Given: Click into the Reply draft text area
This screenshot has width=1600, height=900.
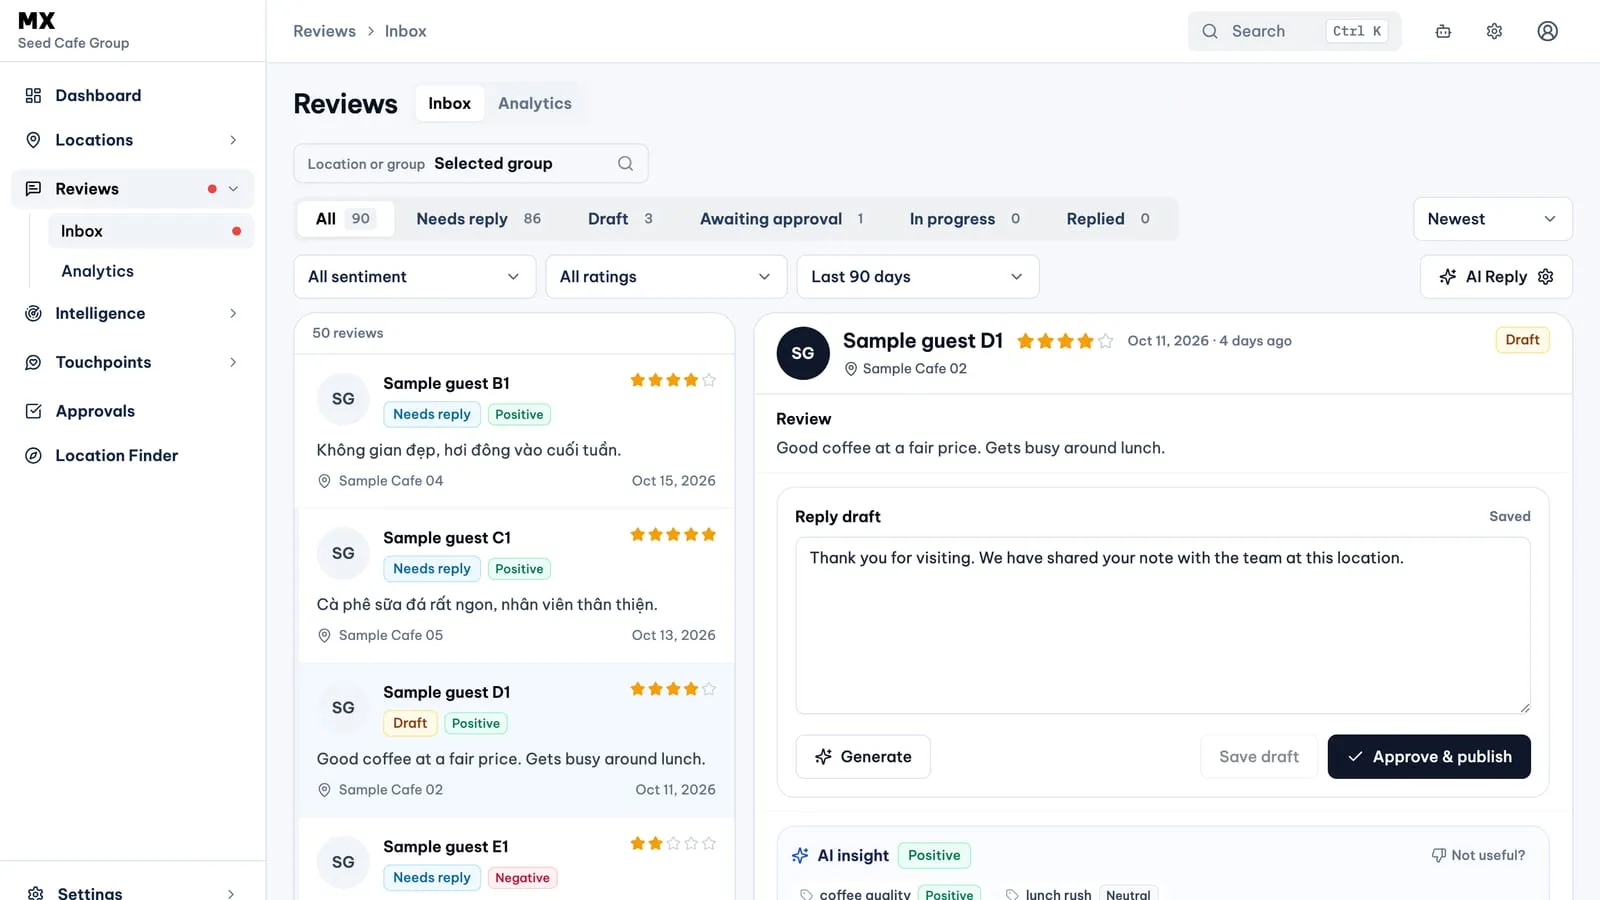Looking at the screenshot, I should point(1163,625).
